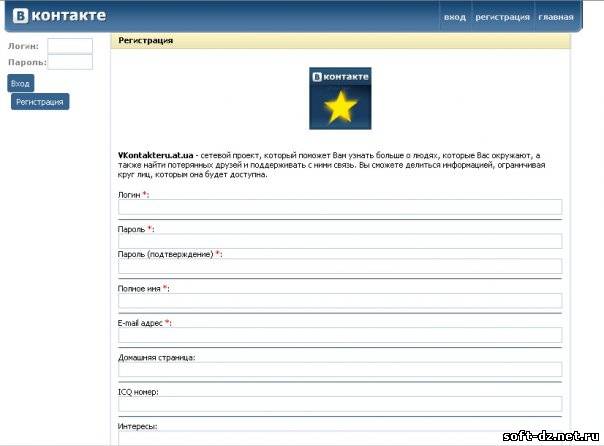Click the sidebar Регистрация button

[40, 102]
